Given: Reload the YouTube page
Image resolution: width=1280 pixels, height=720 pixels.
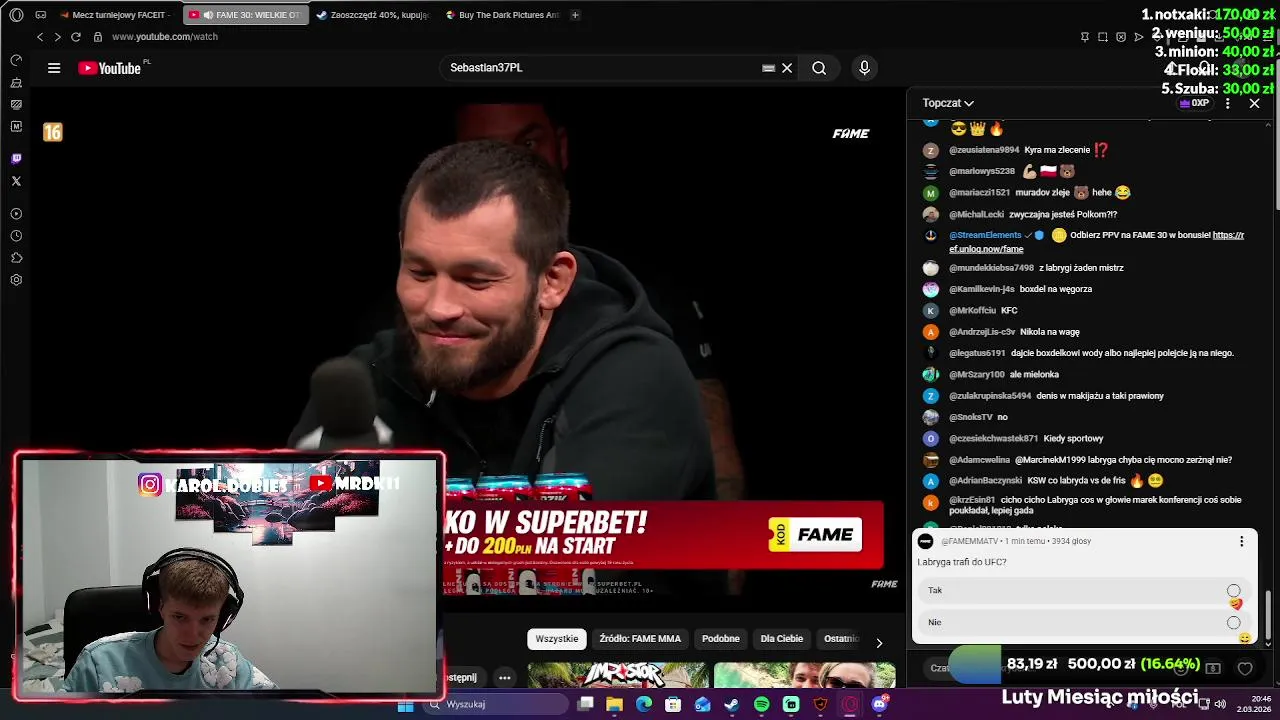Looking at the screenshot, I should tap(75, 37).
